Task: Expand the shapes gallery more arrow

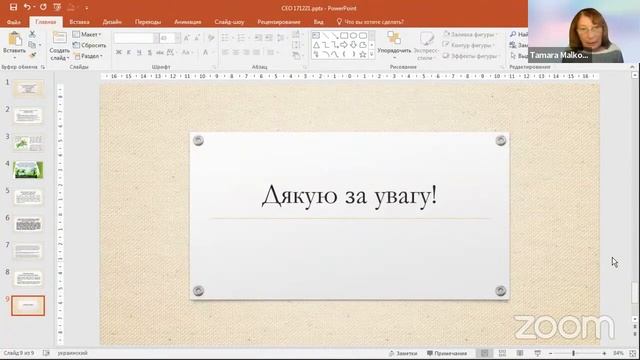Action: click(371, 54)
